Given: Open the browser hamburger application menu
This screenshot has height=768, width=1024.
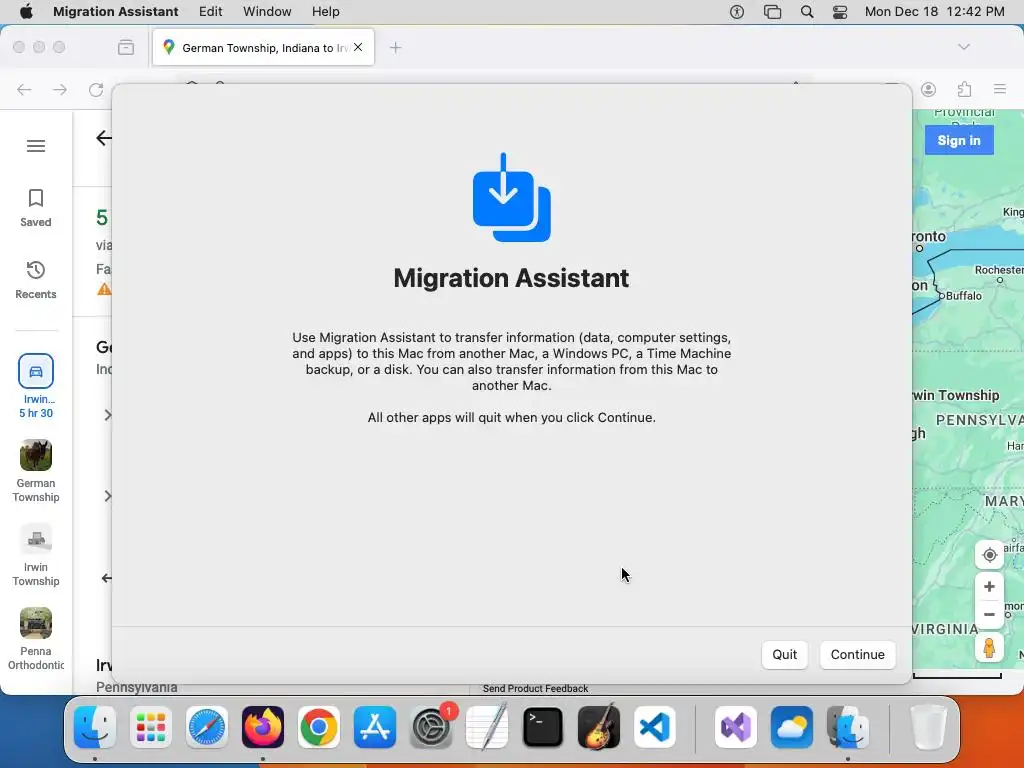Looking at the screenshot, I should [999, 89].
